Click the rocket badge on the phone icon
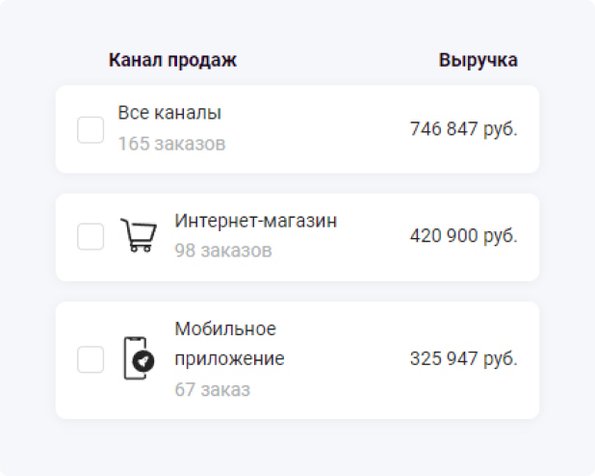The image size is (595, 476). [143, 361]
